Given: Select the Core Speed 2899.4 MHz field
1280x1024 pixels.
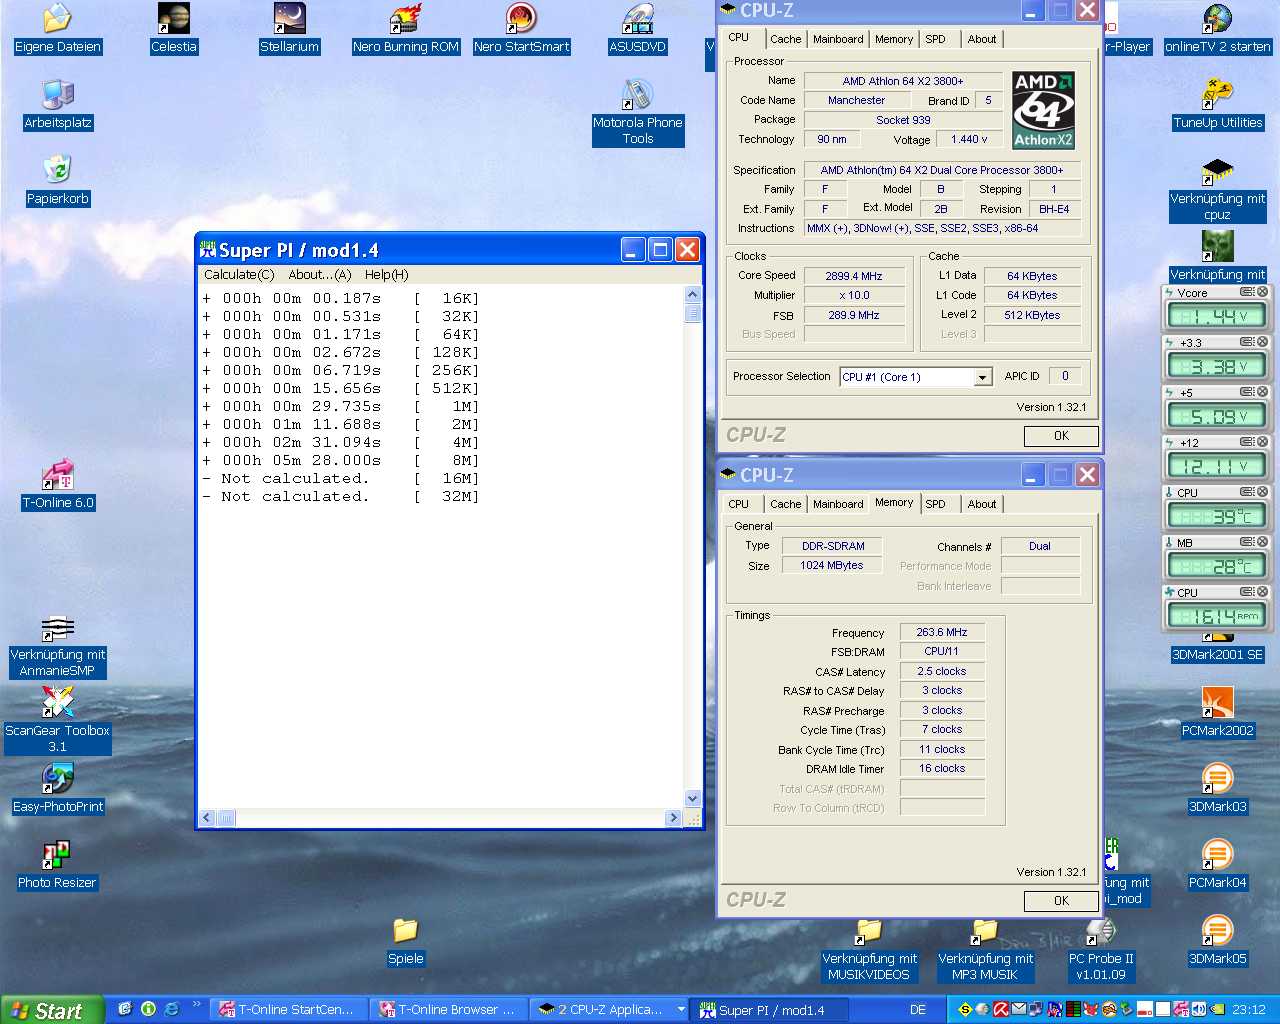Looking at the screenshot, I should [853, 276].
